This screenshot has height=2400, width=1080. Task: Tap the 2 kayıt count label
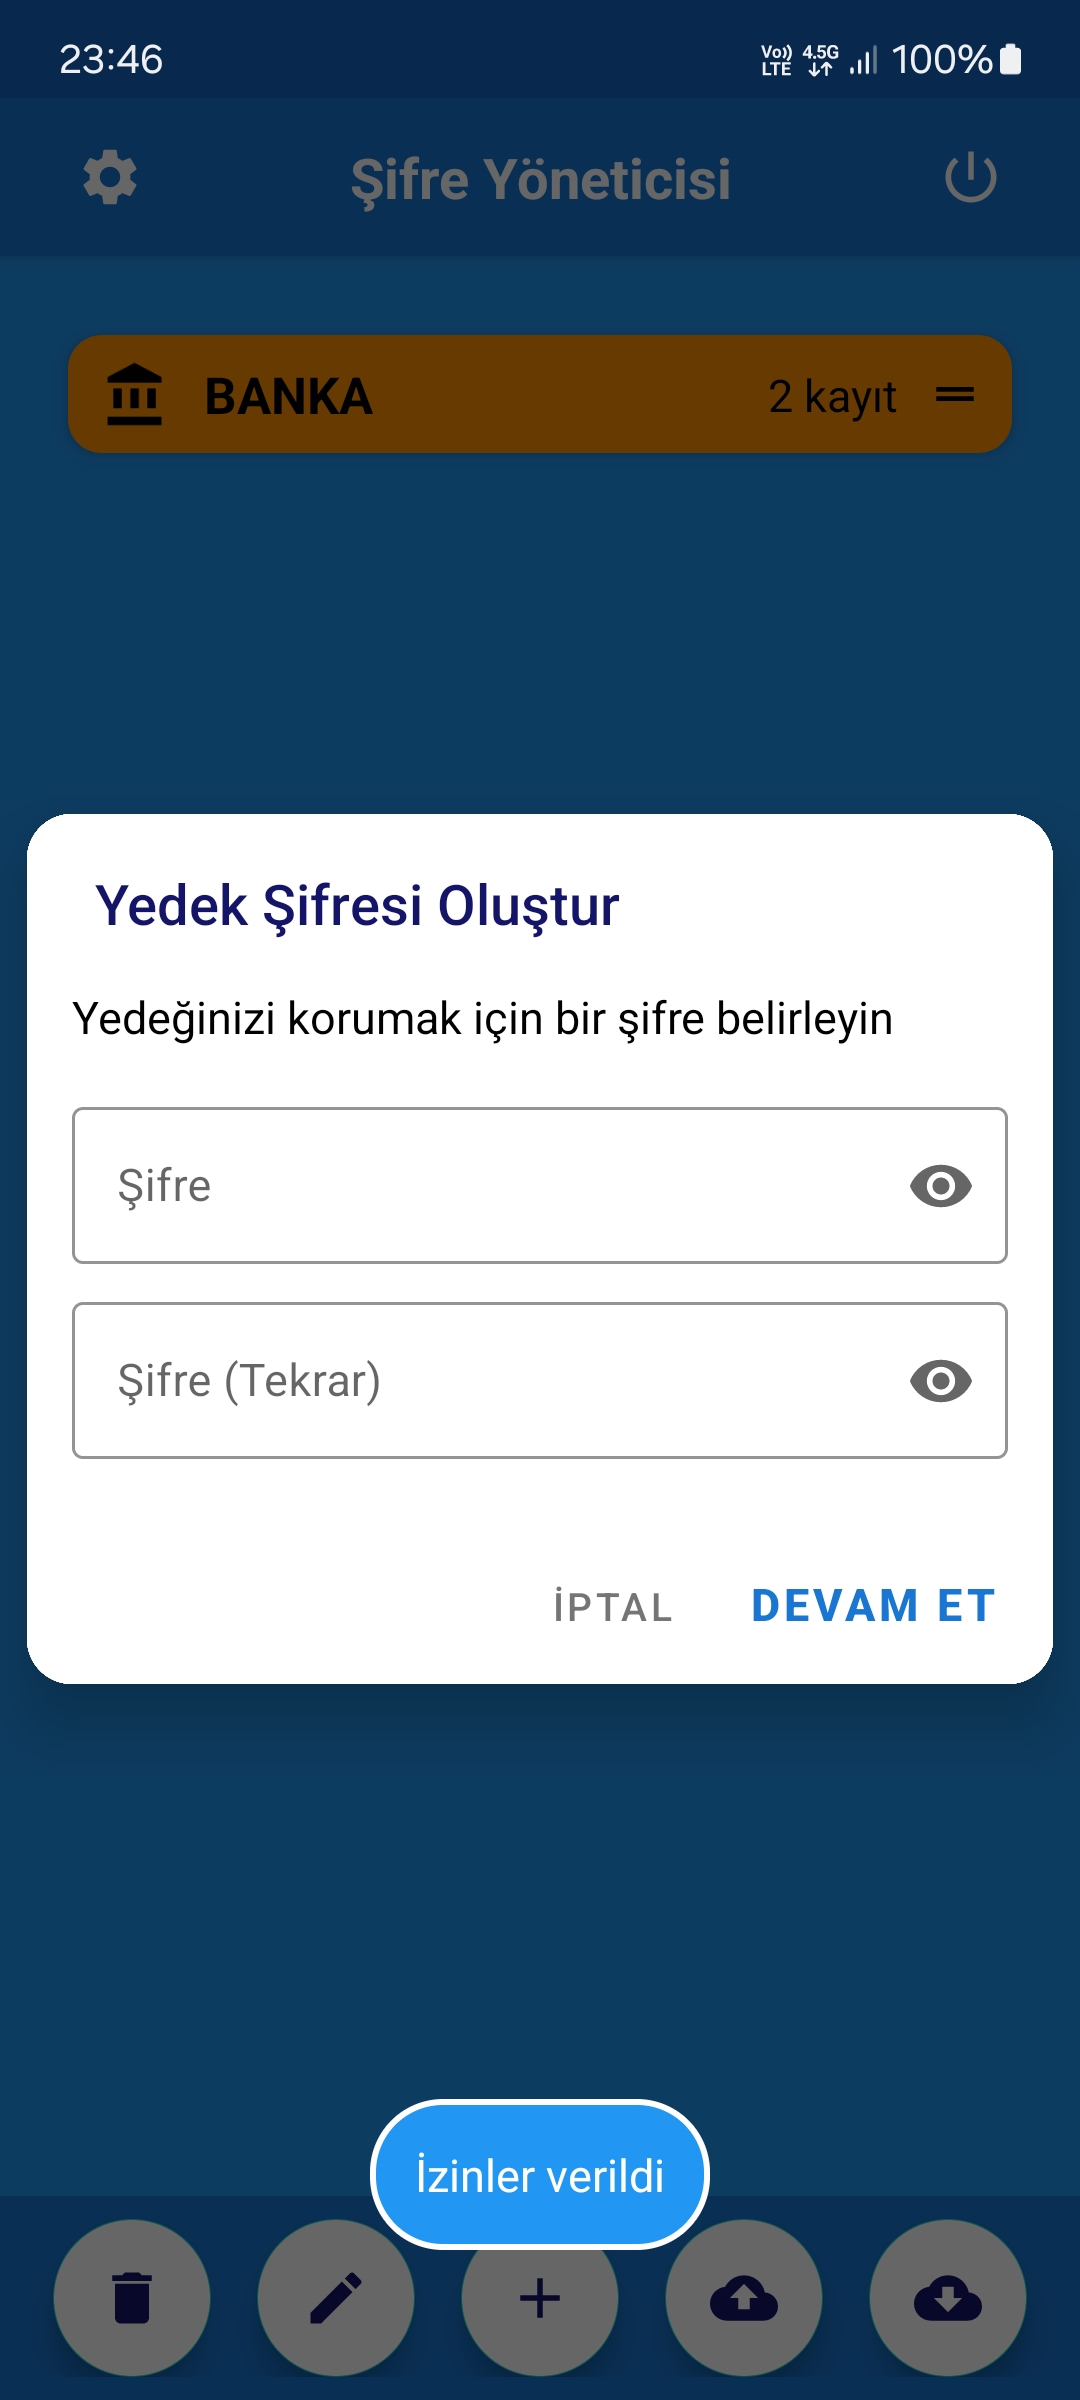click(x=832, y=396)
